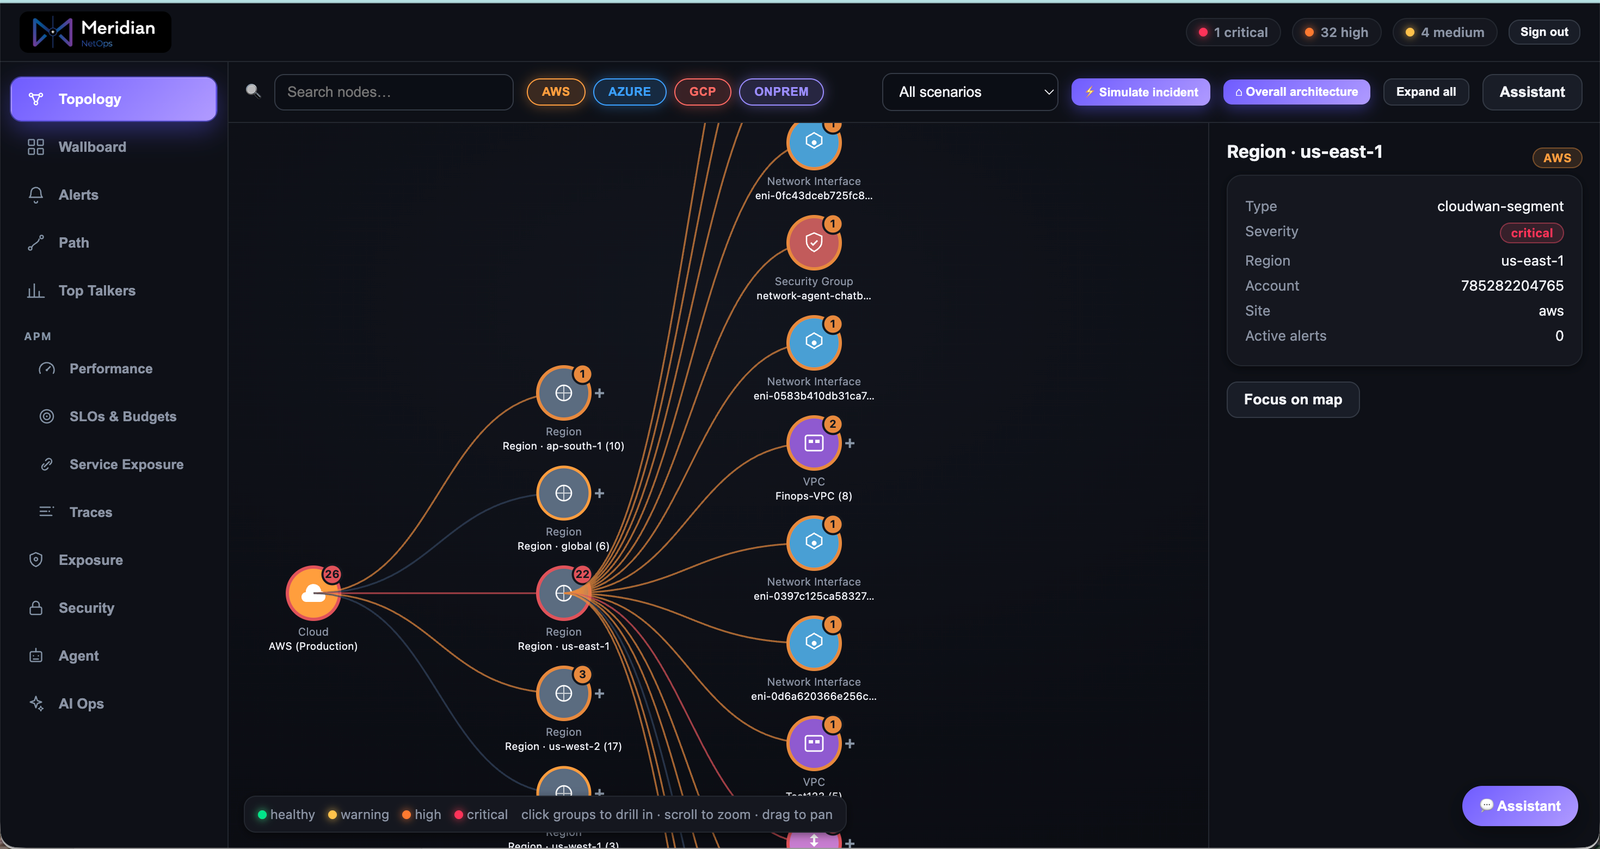Click network interface eni-0fc43dceb725fc8 node
This screenshot has height=849, width=1600.
click(x=814, y=143)
